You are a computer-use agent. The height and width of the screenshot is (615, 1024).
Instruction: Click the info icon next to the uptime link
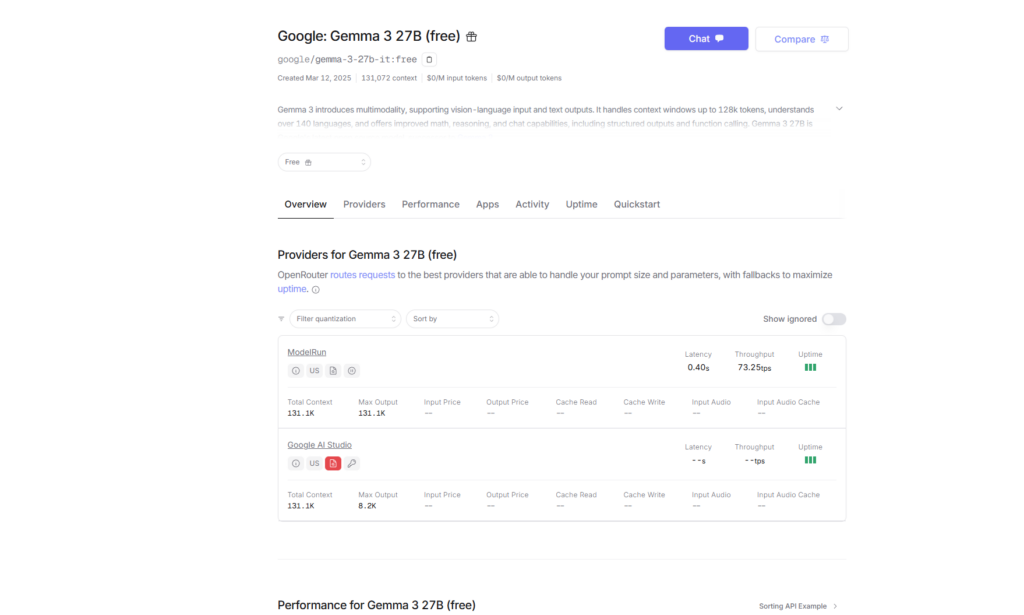coord(314,289)
